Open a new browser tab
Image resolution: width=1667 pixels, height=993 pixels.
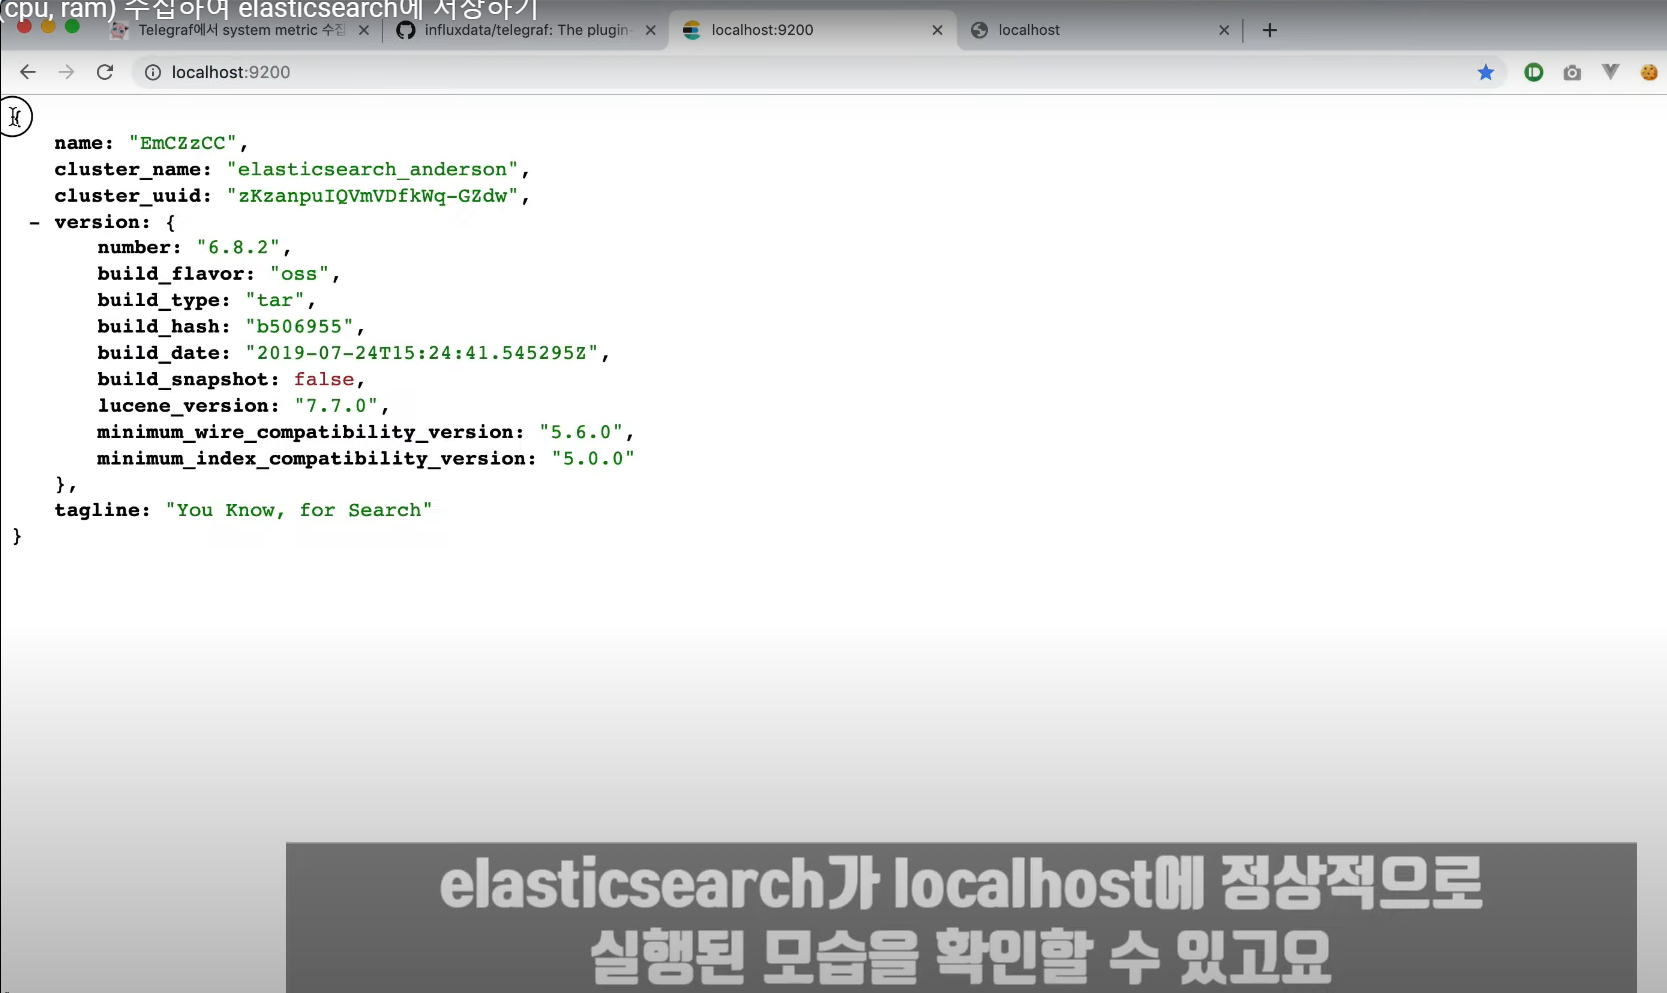coord(1270,30)
